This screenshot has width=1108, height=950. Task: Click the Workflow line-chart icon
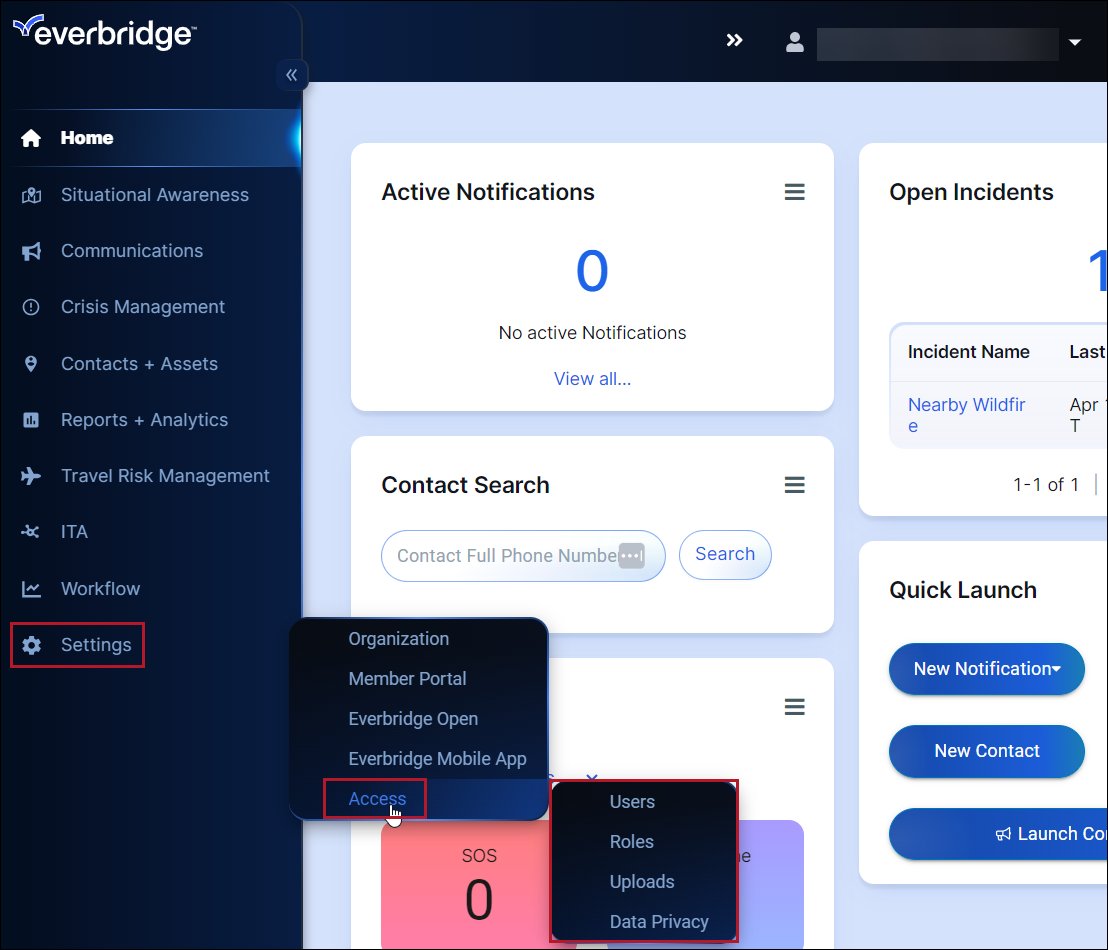coord(31,589)
